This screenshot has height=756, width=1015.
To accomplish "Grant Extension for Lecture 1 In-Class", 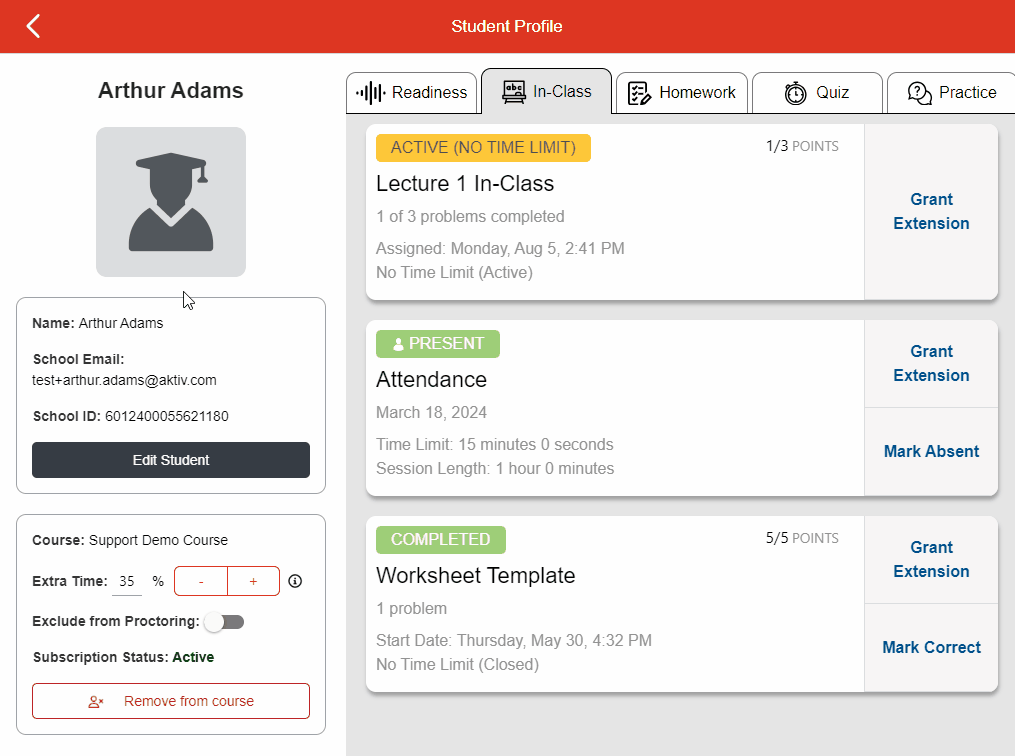I will (x=931, y=211).
